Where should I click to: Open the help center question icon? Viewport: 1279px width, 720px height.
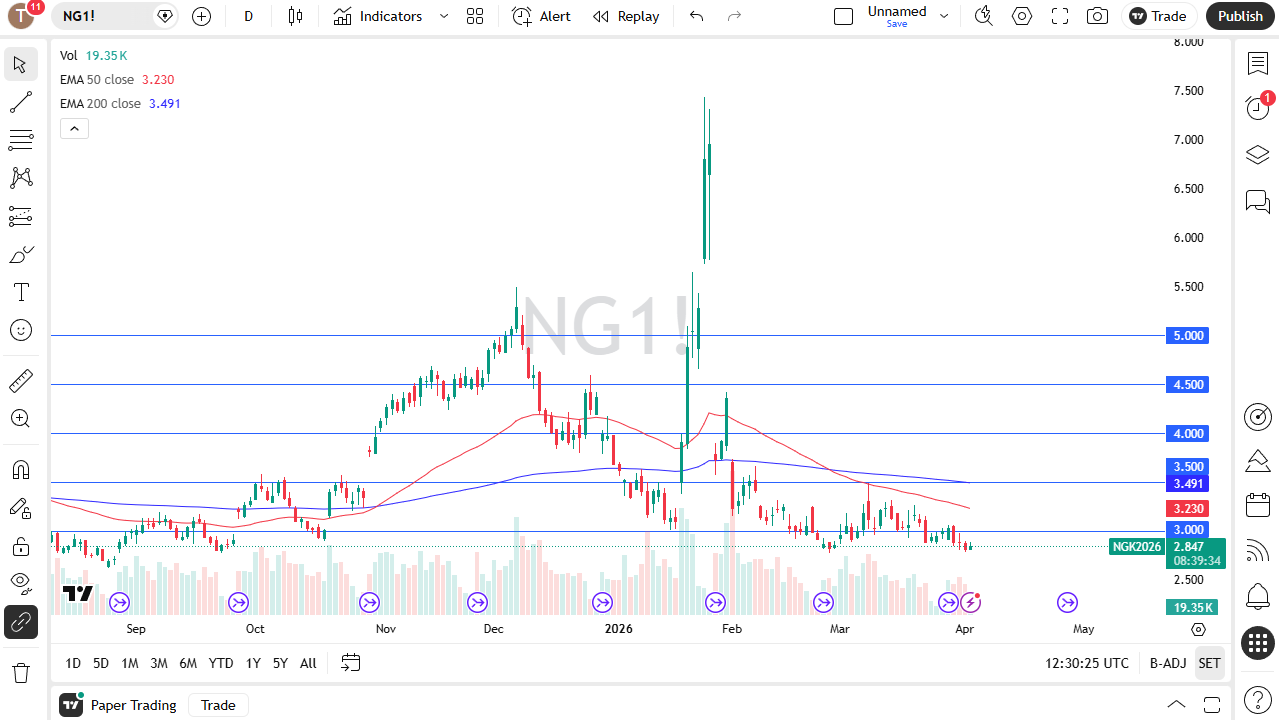pyautogui.click(x=1258, y=699)
